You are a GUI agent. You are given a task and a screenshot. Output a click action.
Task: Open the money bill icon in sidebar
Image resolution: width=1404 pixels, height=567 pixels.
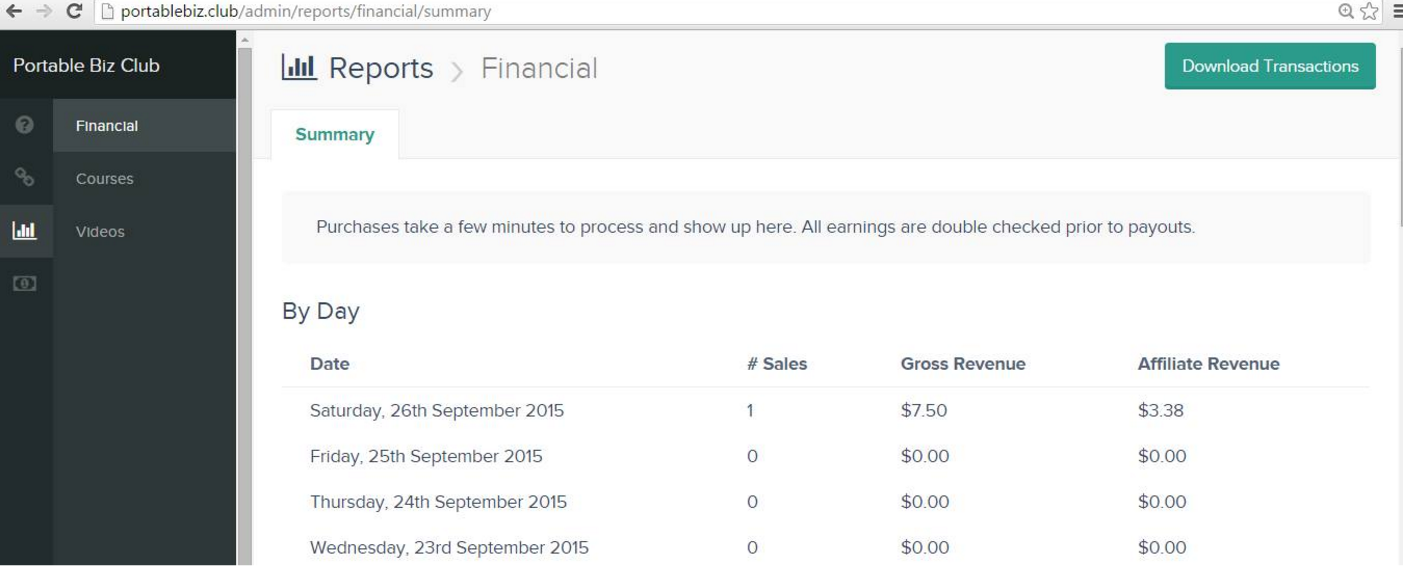(25, 284)
